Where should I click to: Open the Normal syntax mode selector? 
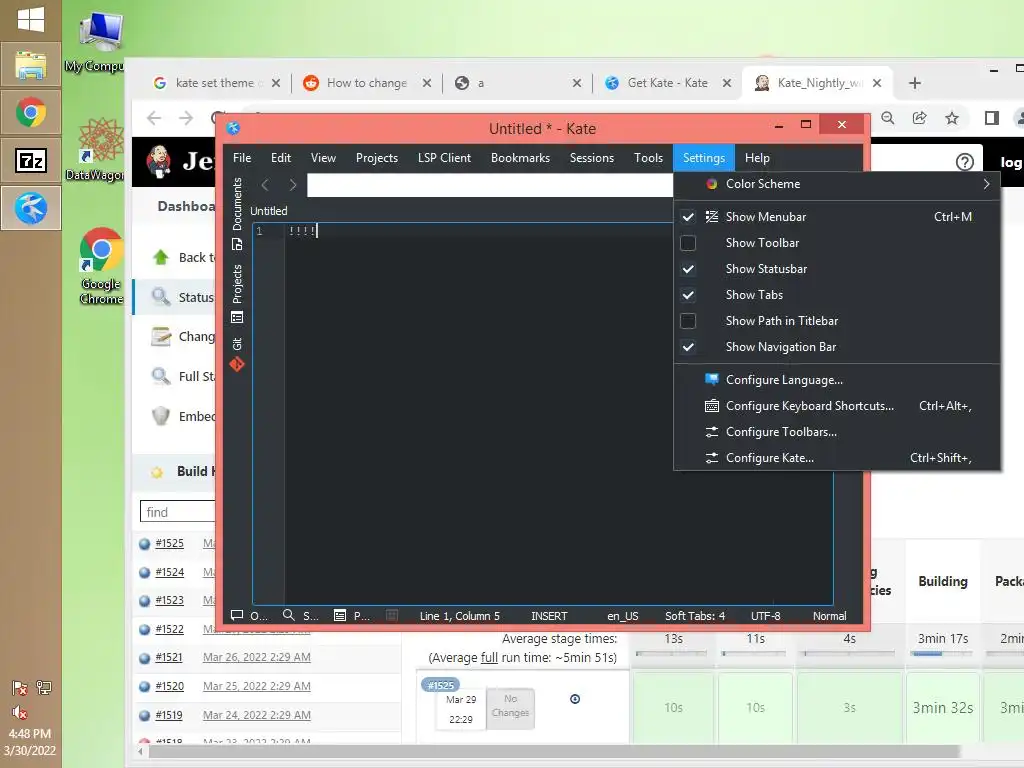pos(829,616)
